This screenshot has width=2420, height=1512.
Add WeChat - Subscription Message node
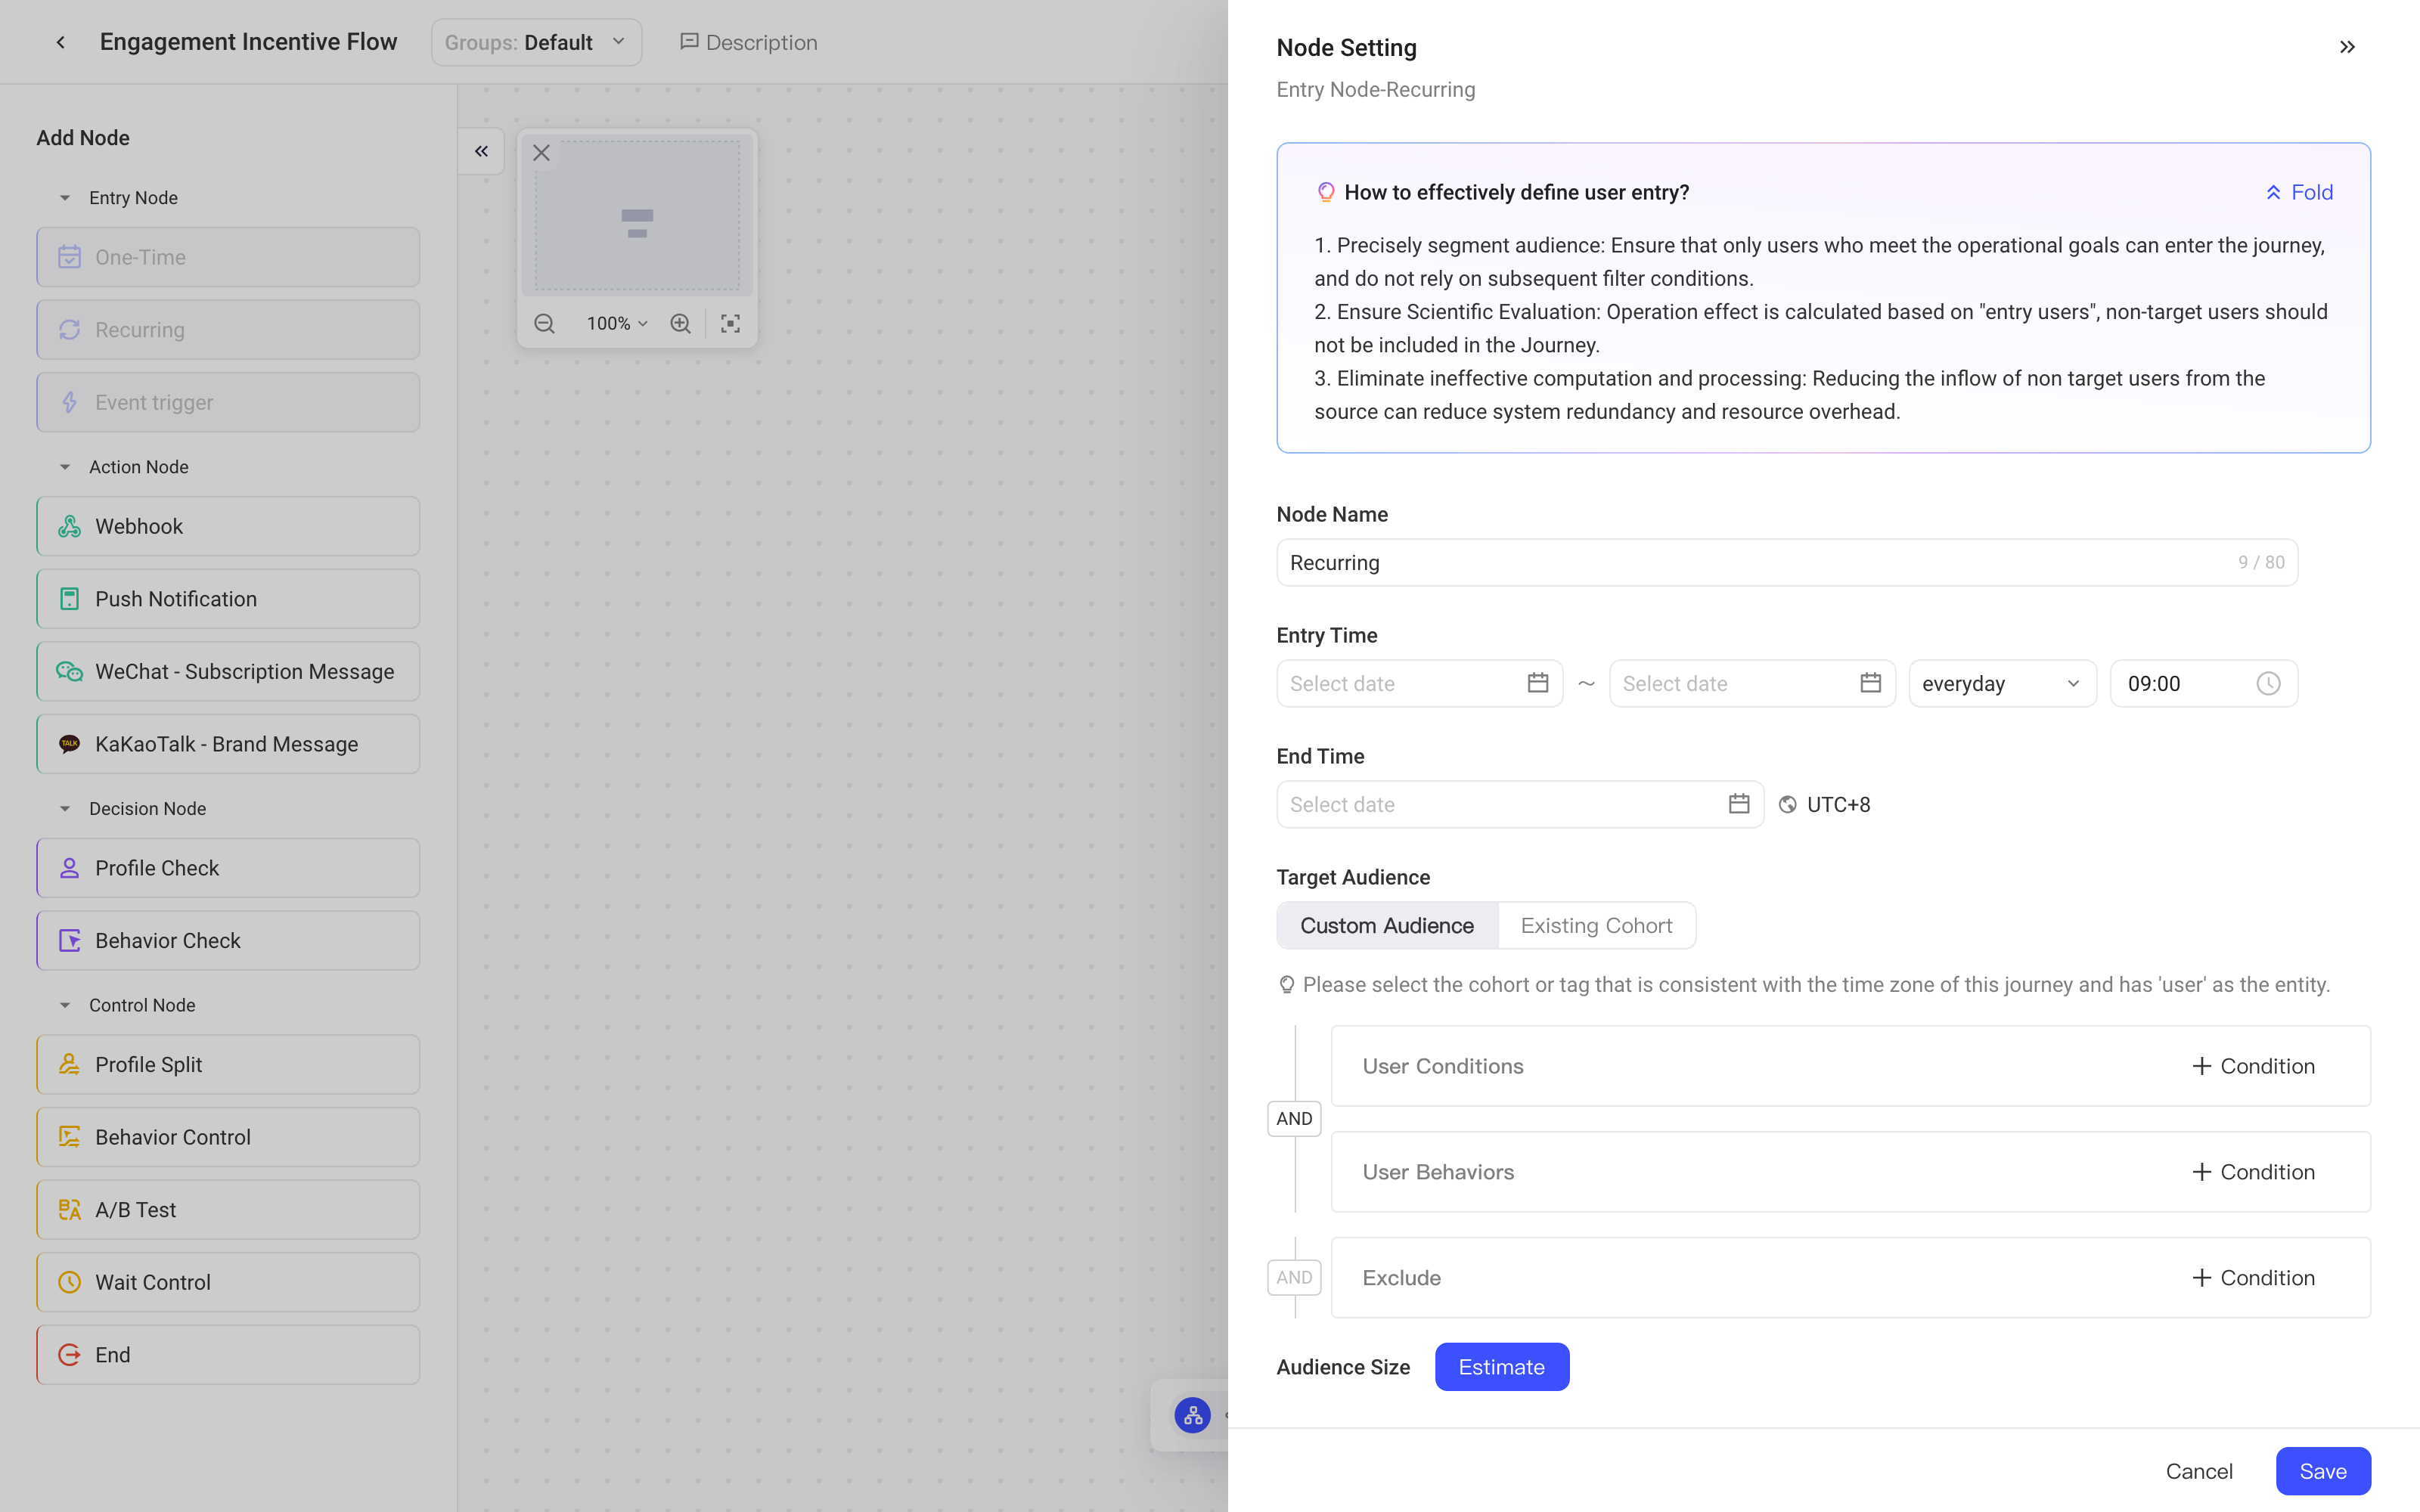[x=228, y=671]
